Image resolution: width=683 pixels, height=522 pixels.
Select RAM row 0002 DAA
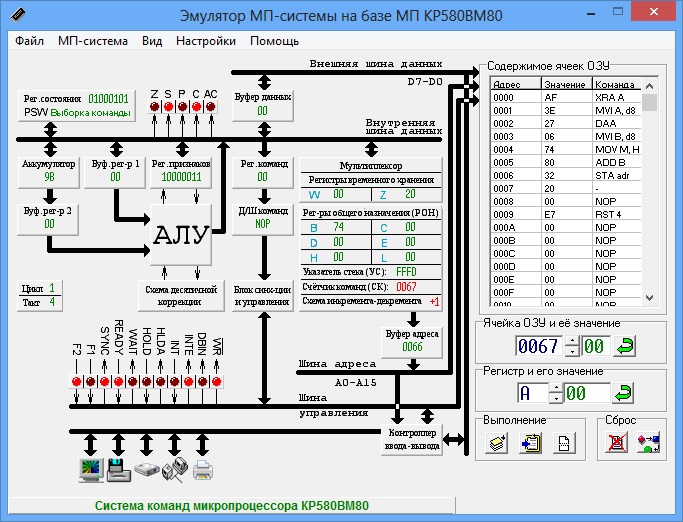[566, 123]
